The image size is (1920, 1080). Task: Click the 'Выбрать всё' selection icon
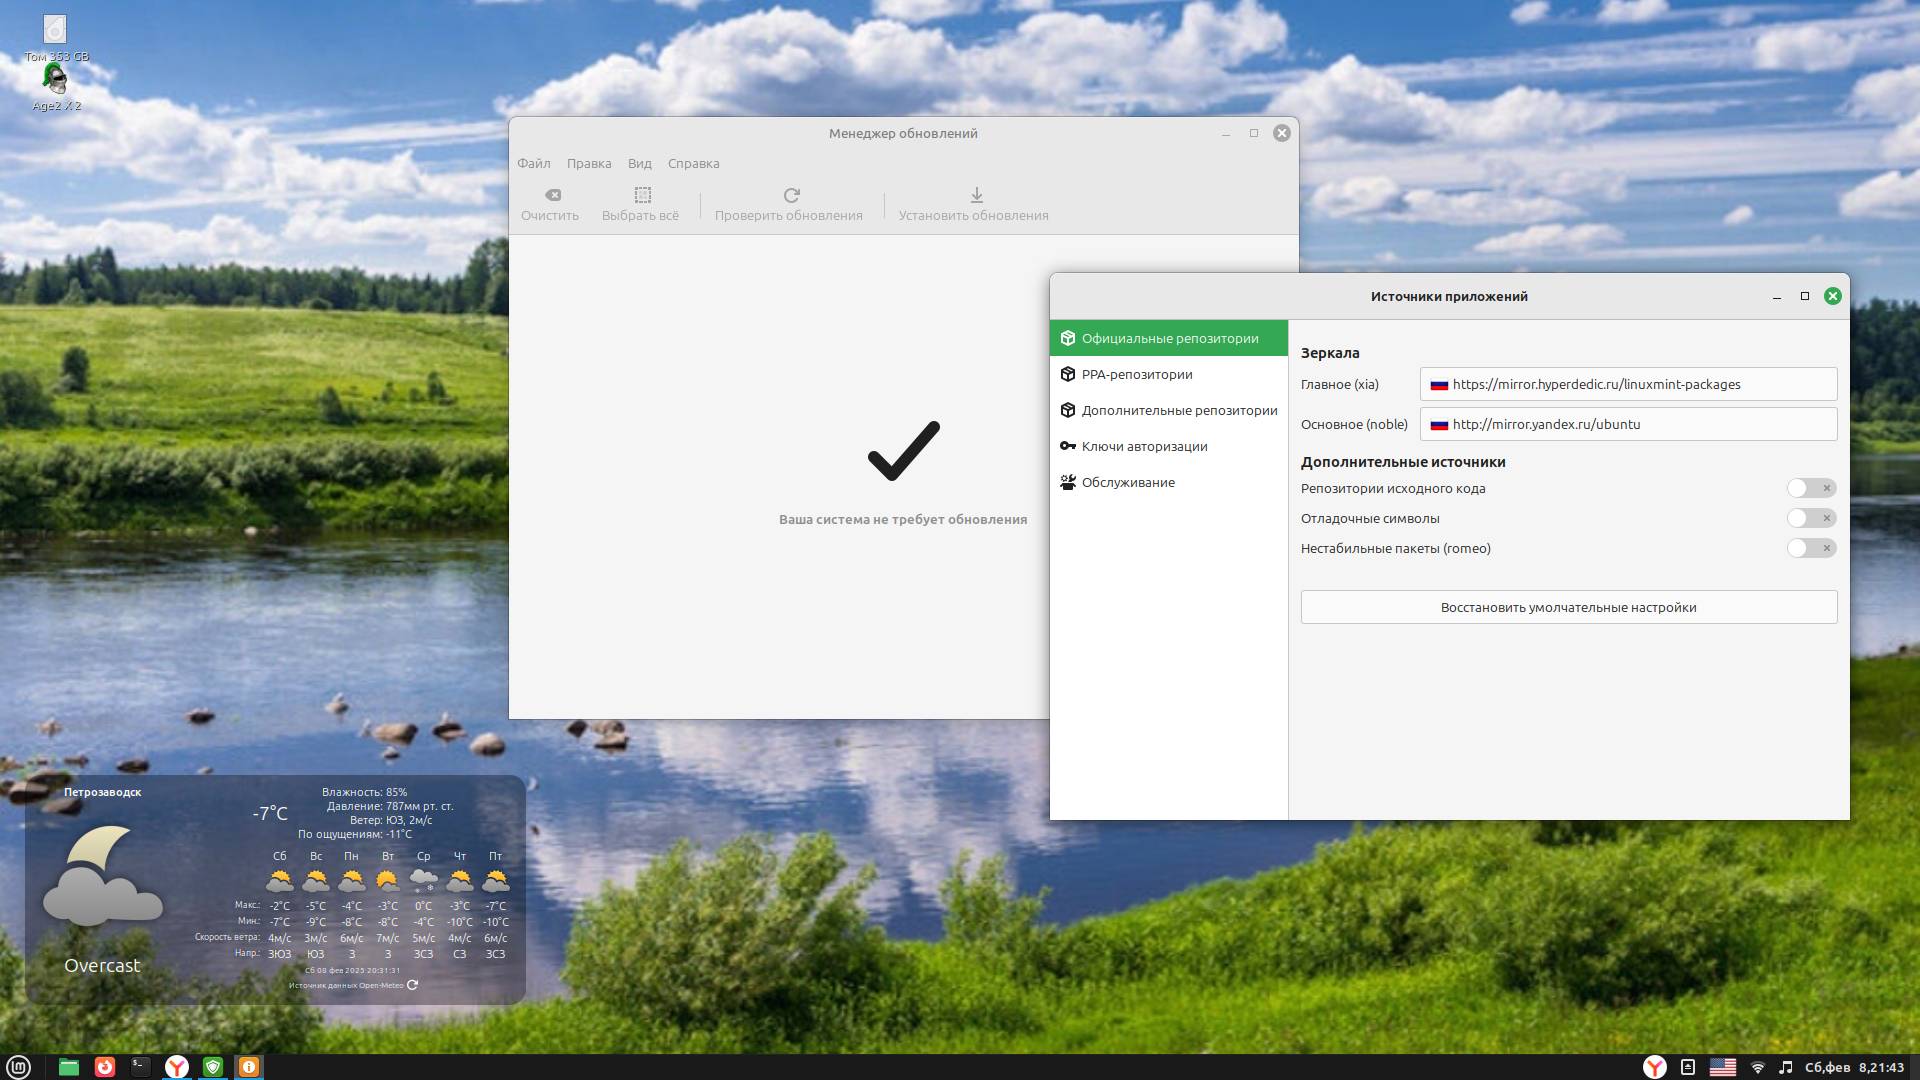tap(641, 204)
